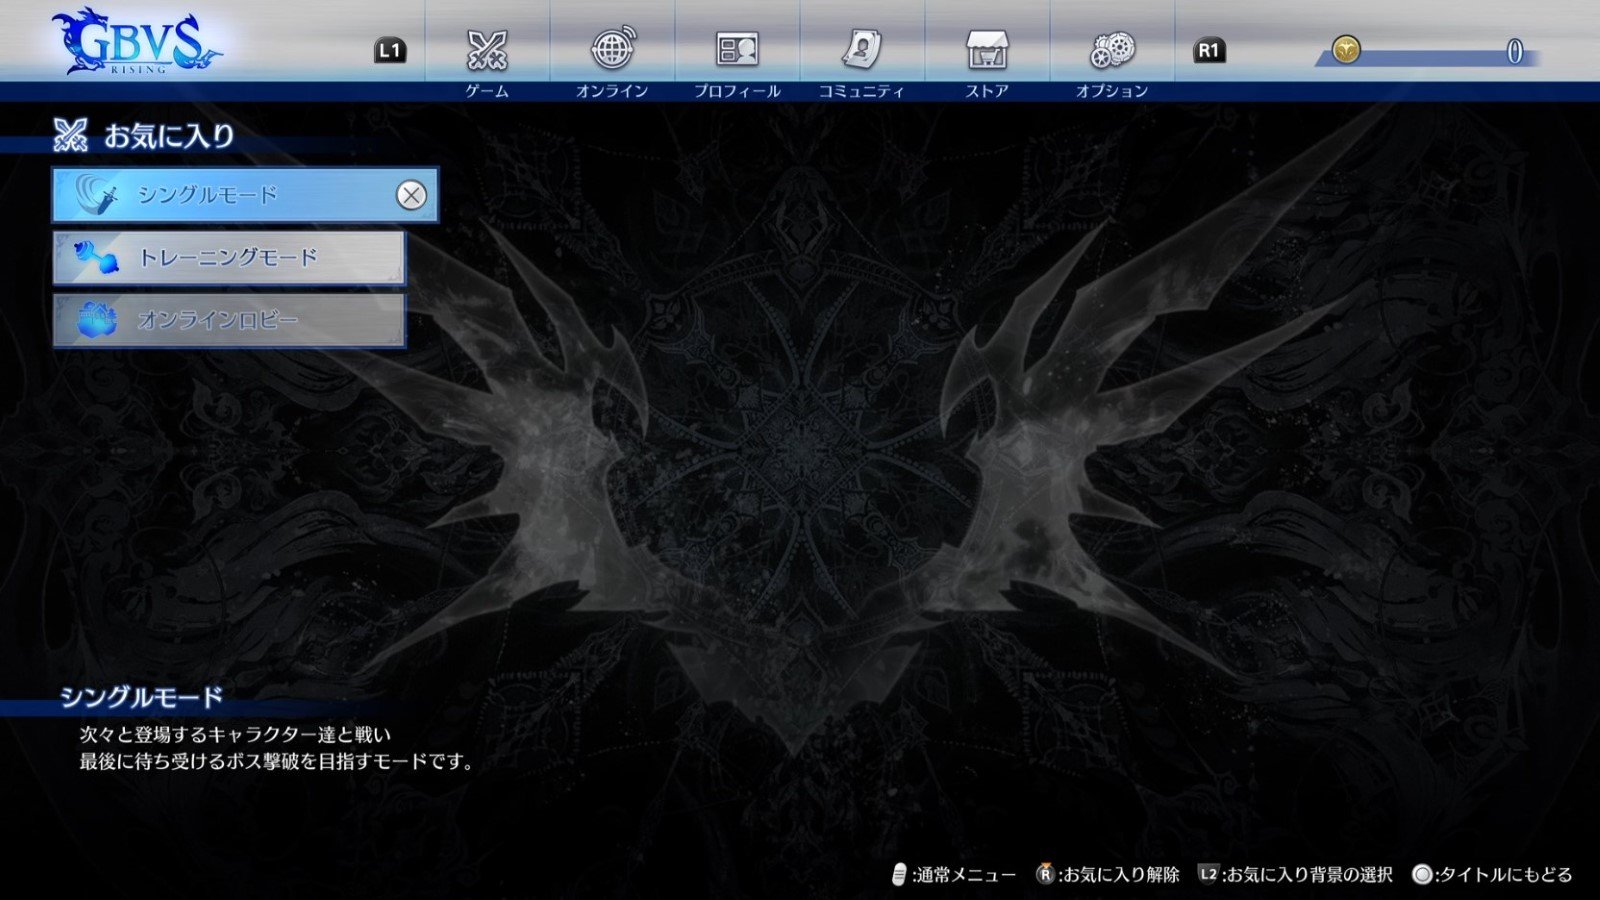Click the options button icon near 通常メニュー
Image resolution: width=1600 pixels, height=900 pixels.
click(x=899, y=875)
